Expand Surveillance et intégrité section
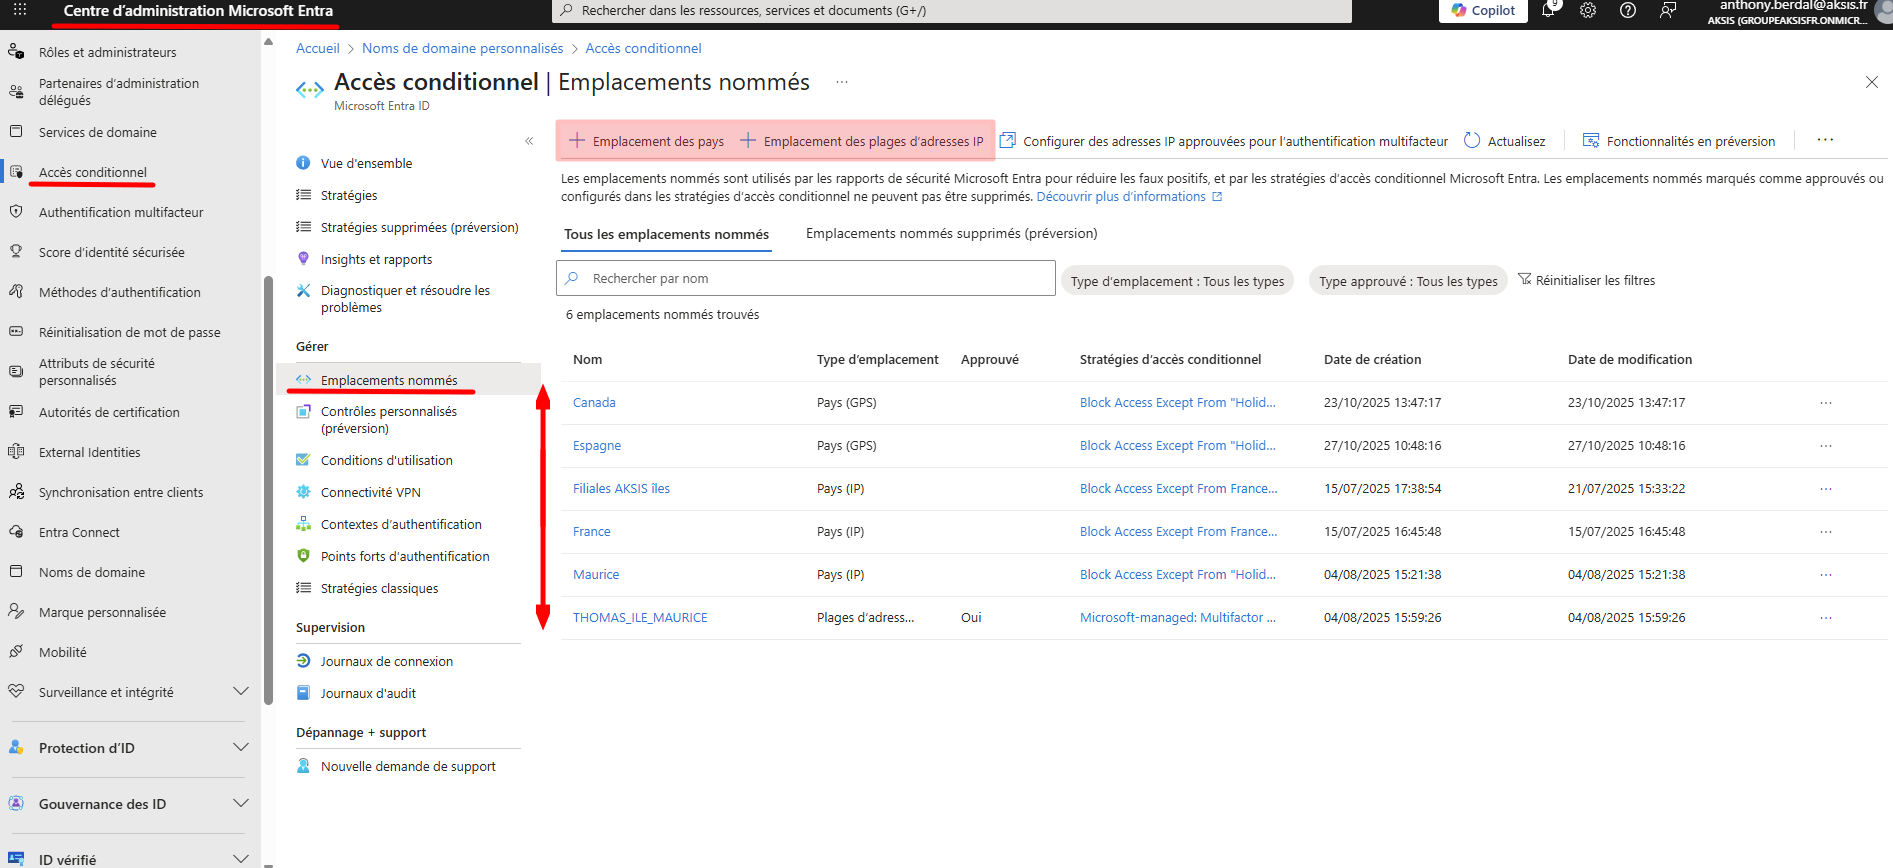Screen dimensions: 1893x868 pyautogui.click(x=240, y=691)
